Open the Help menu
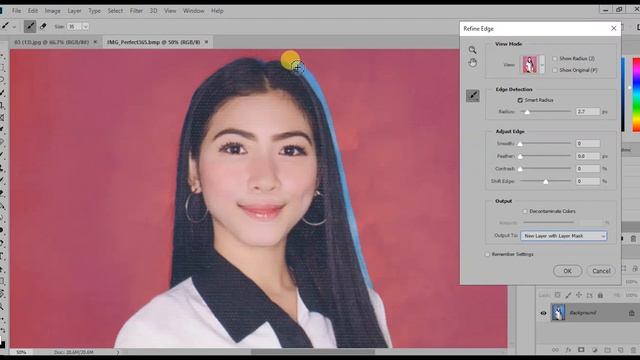This screenshot has width=640, height=360. click(x=217, y=11)
